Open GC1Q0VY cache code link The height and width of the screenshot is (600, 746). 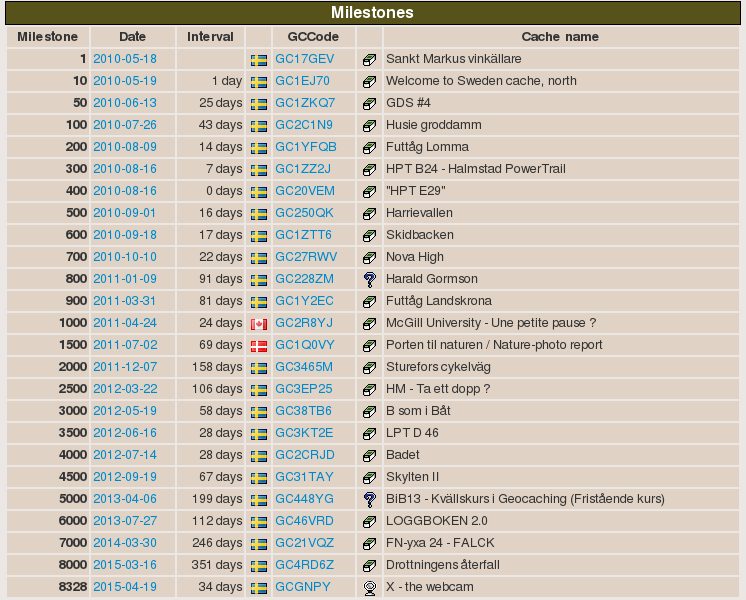[x=304, y=345]
